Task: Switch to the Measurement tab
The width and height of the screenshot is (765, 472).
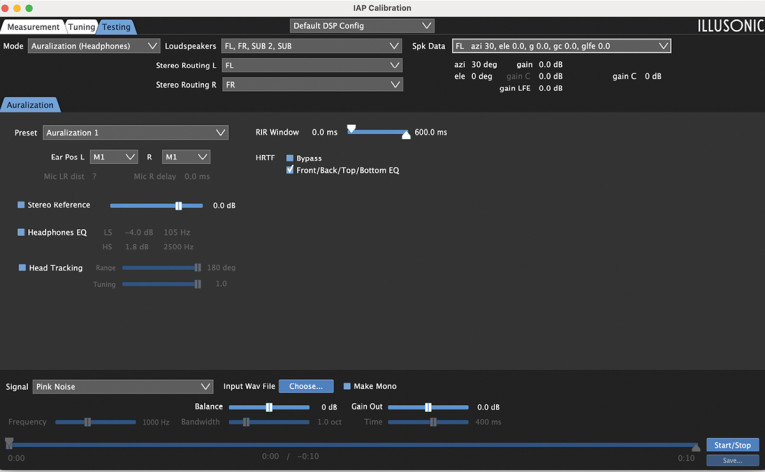Action: (33, 27)
